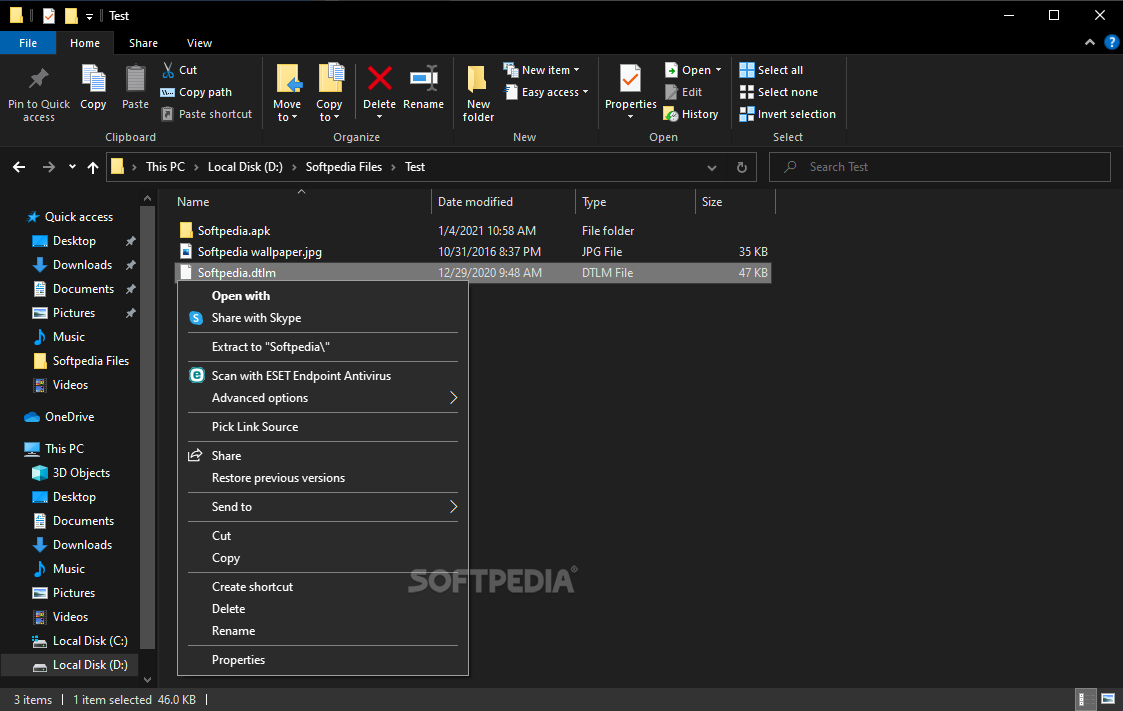
Task: Open OneDrive in the navigation pane
Action: (x=69, y=417)
